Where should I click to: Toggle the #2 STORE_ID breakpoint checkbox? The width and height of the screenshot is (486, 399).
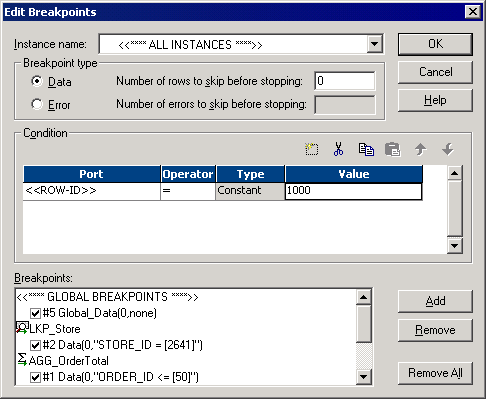coord(35,345)
